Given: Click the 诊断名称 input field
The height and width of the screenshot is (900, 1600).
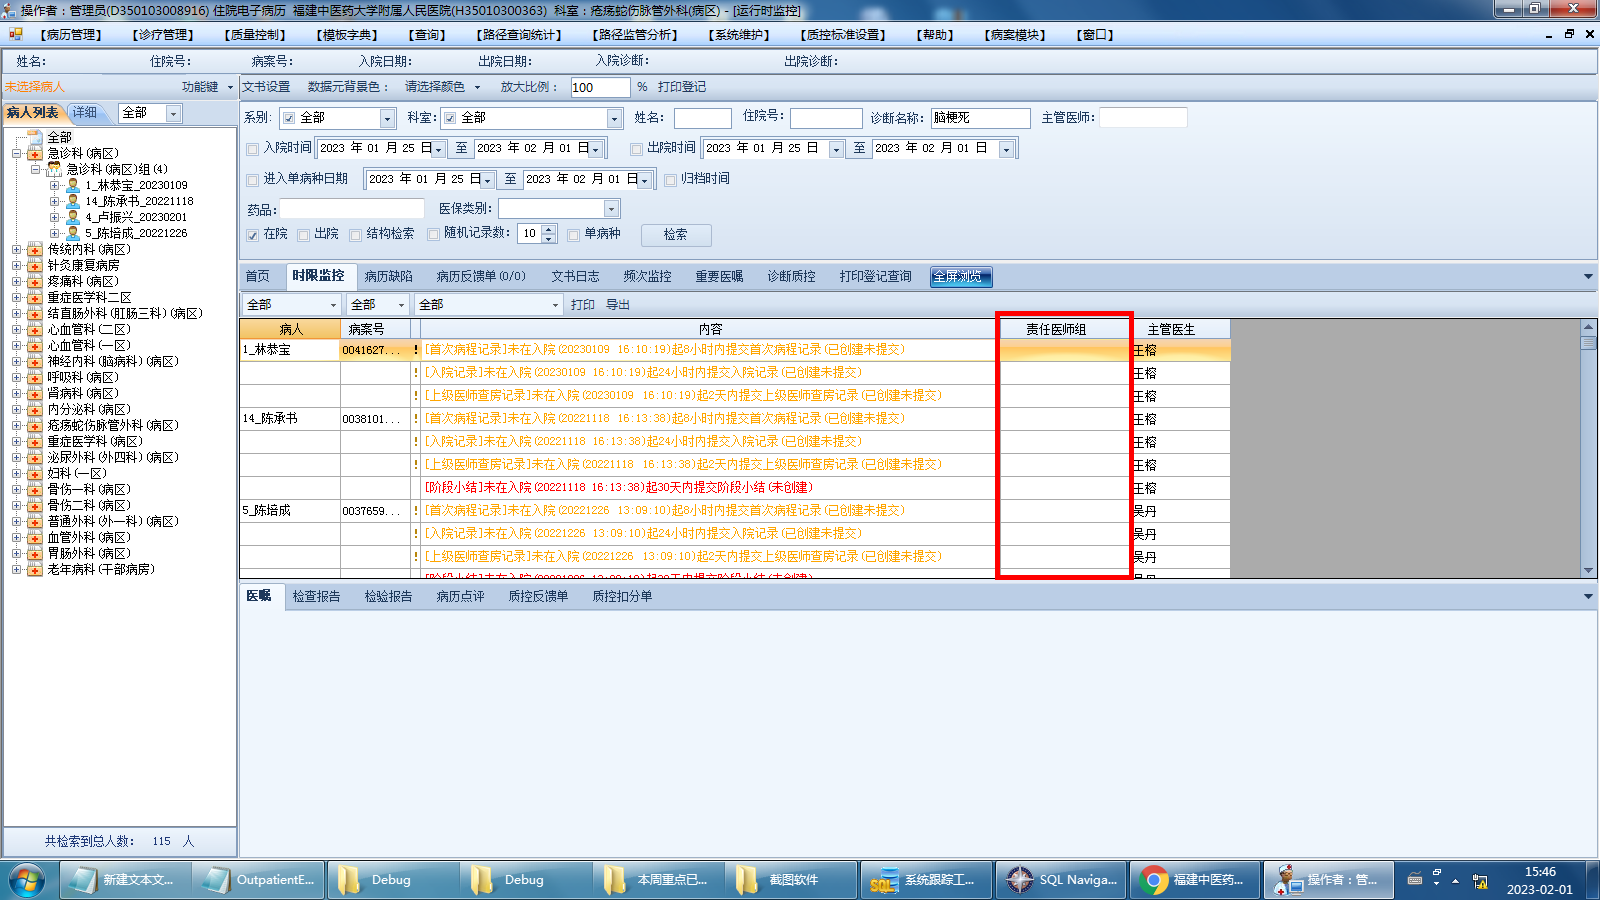Looking at the screenshot, I should (x=980, y=119).
